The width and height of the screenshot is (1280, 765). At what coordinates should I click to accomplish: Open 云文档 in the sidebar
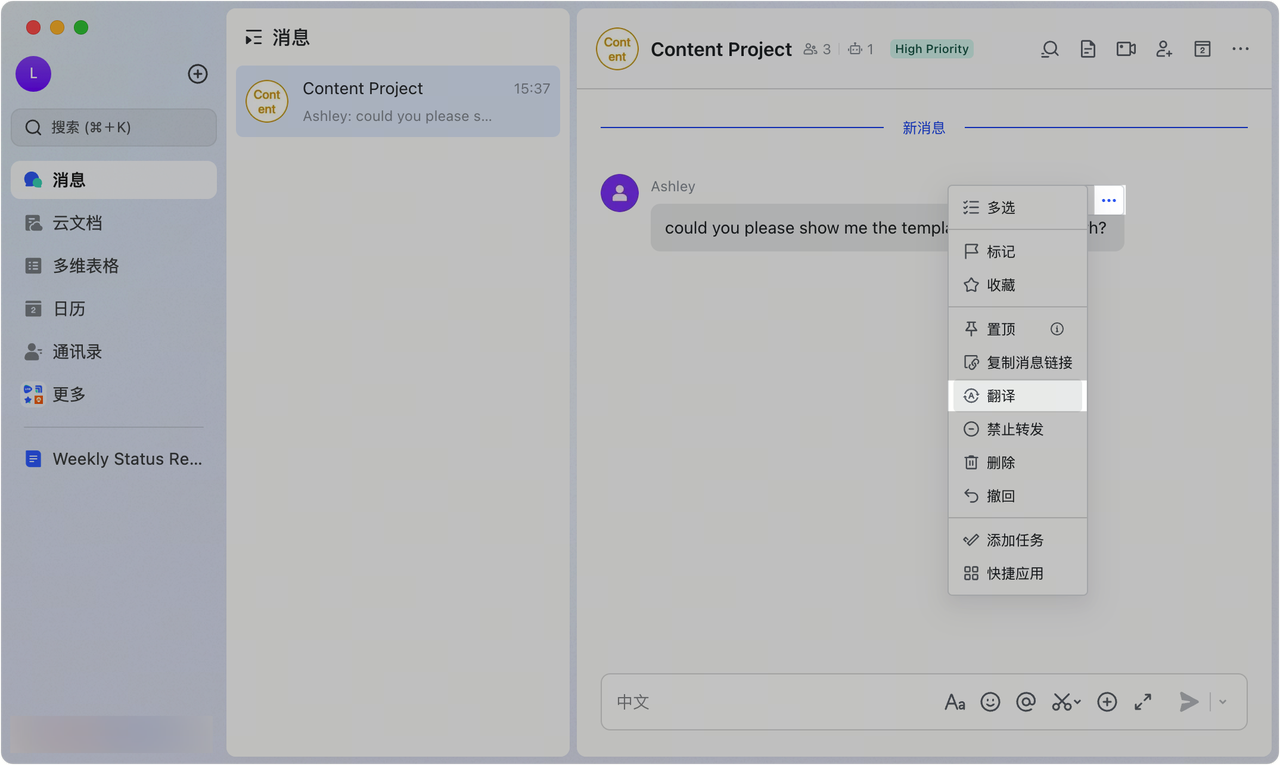click(78, 223)
